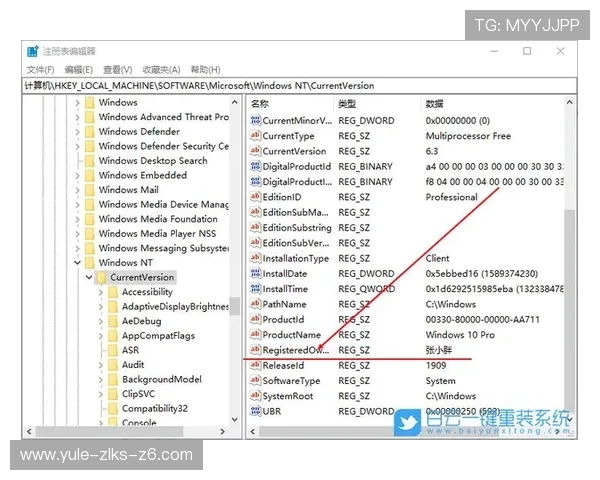600x480 pixels.
Task: Select the CurrentVersion folder icon in tree
Action: pyautogui.click(x=100, y=277)
